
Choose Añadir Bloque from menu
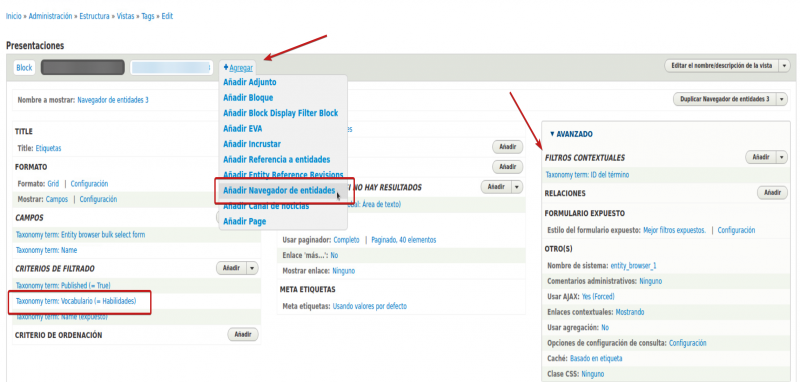coord(248,97)
